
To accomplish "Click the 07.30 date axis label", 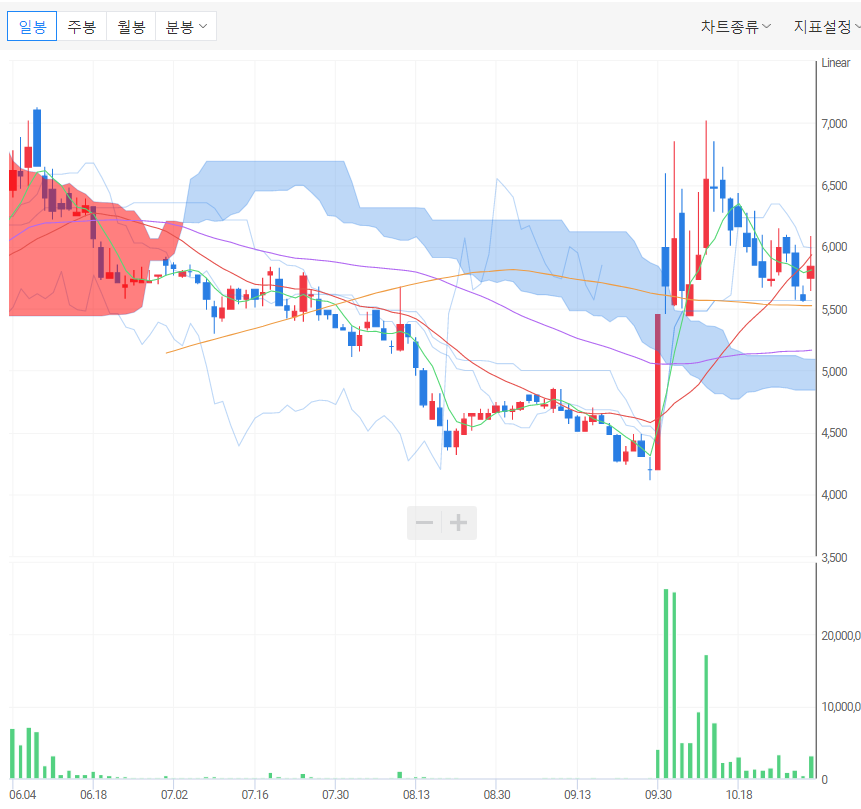I will (336, 795).
